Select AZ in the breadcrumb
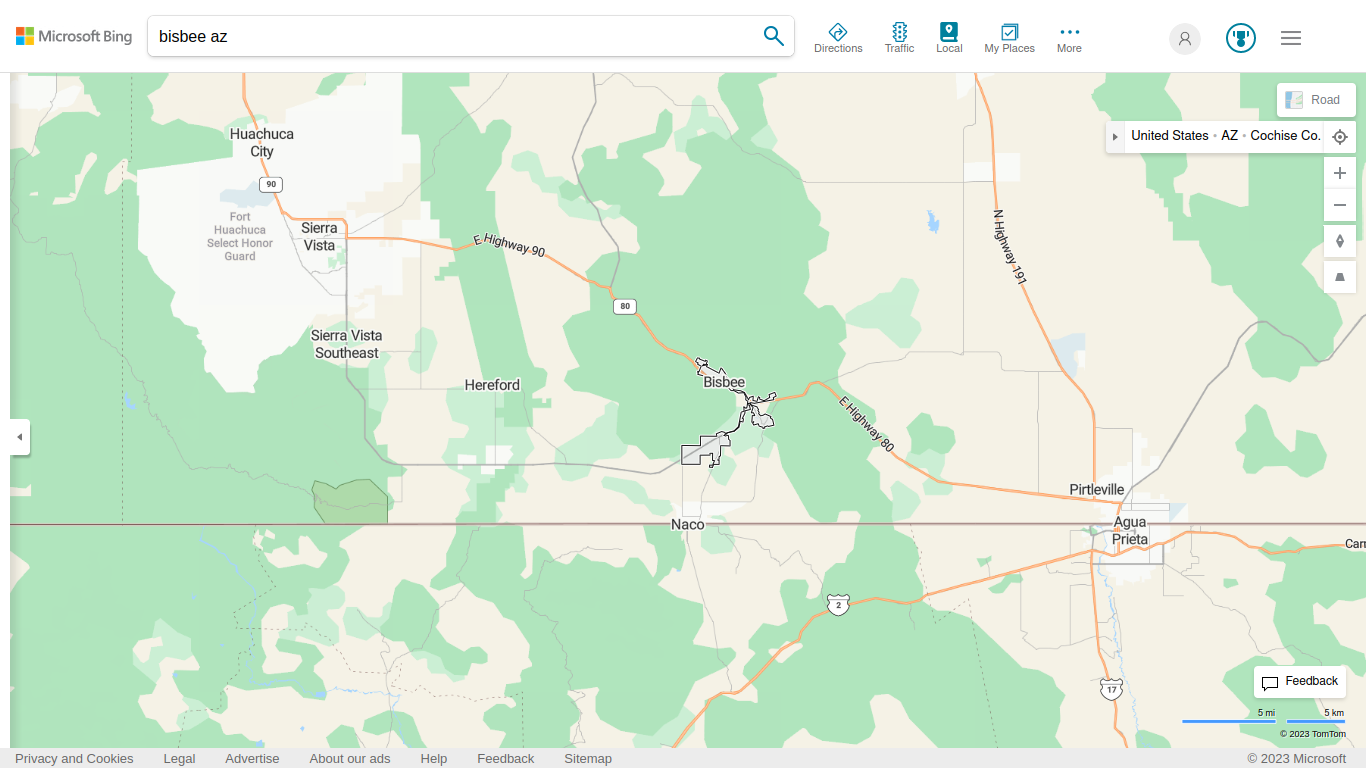This screenshot has width=1366, height=768. click(1229, 135)
